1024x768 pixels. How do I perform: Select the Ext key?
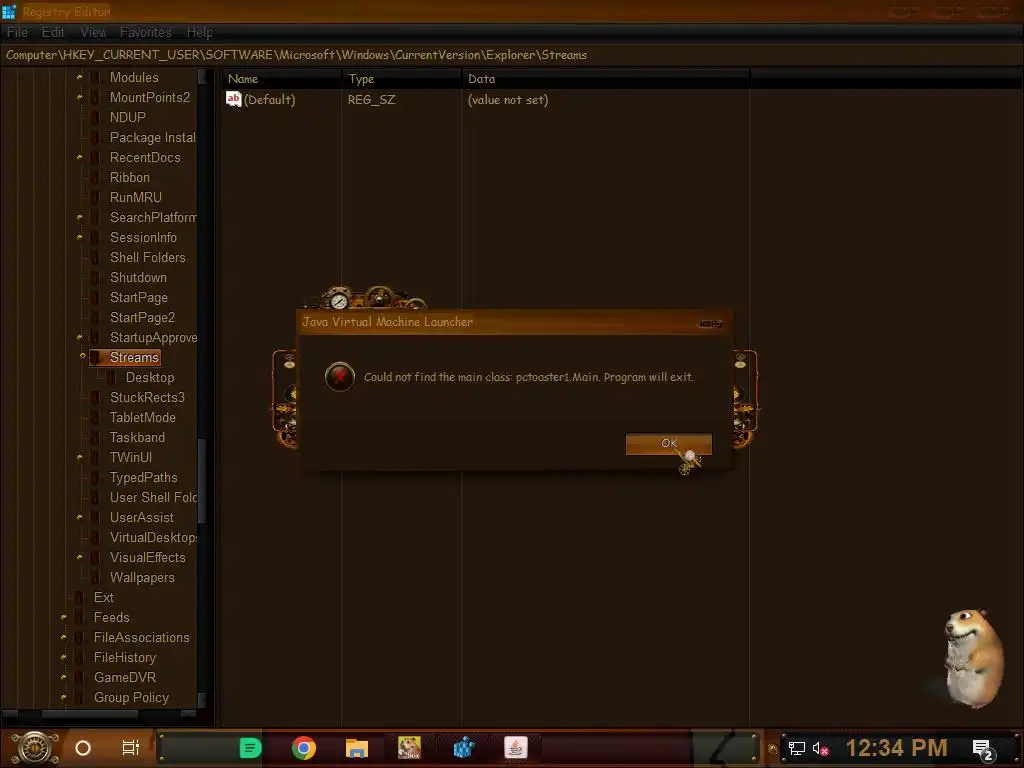pos(103,598)
